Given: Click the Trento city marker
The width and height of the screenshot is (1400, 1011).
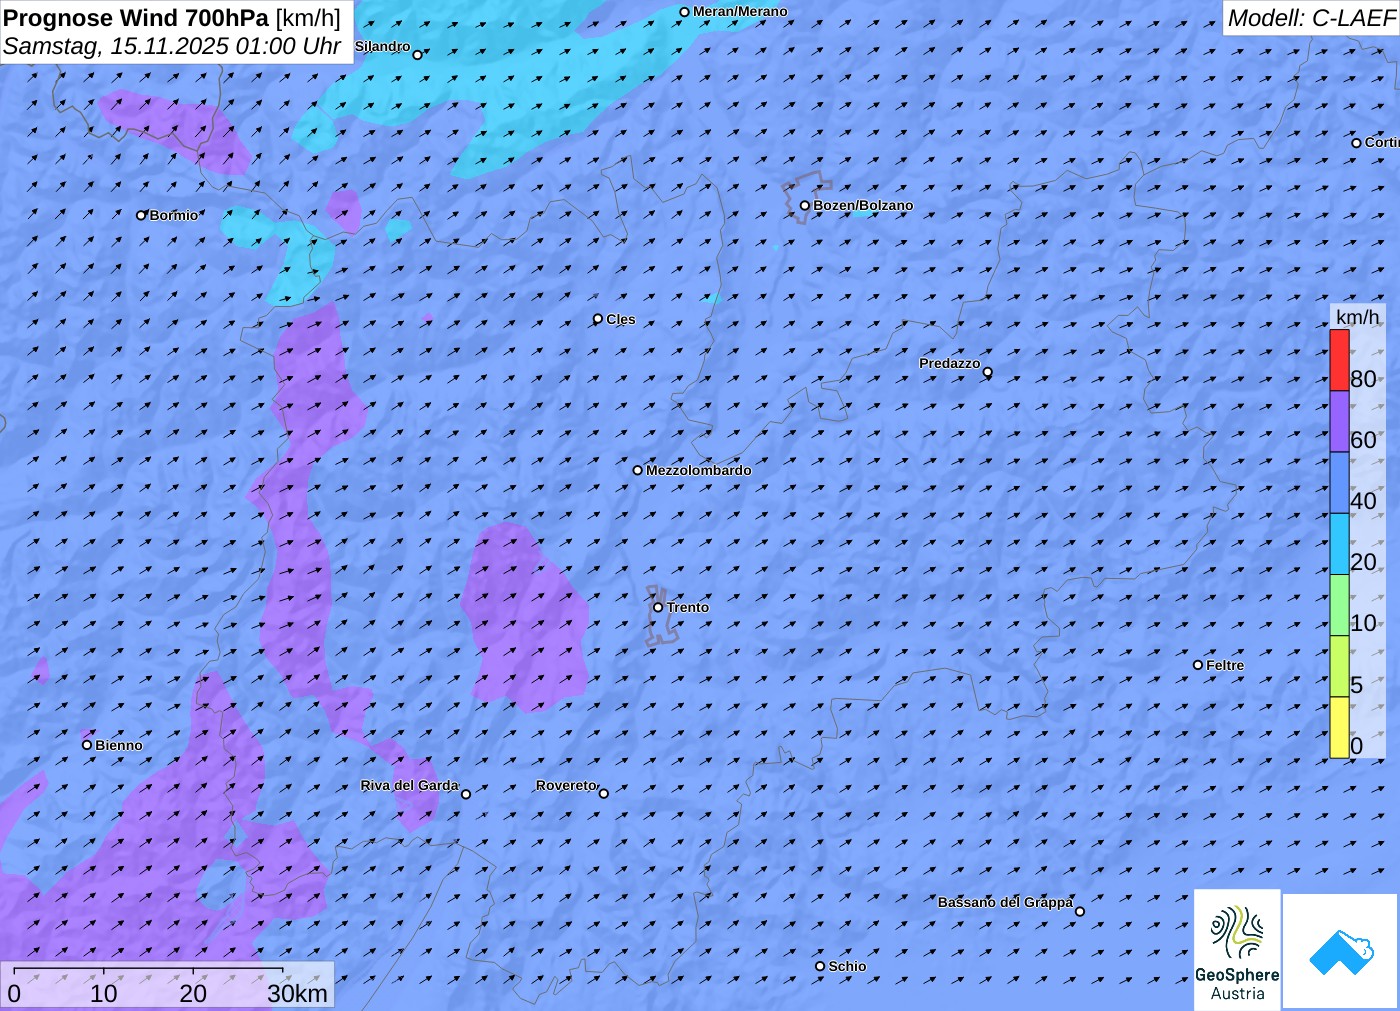Looking at the screenshot, I should (x=658, y=607).
